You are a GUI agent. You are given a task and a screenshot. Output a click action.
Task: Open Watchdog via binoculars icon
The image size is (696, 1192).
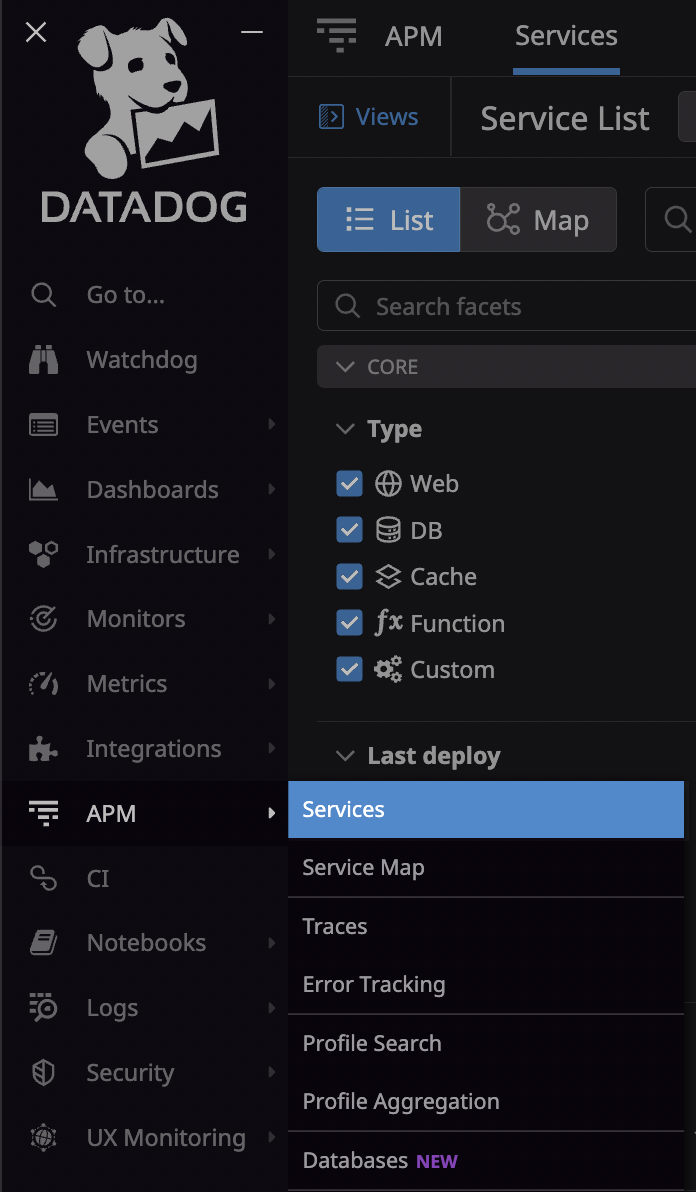(x=43, y=360)
